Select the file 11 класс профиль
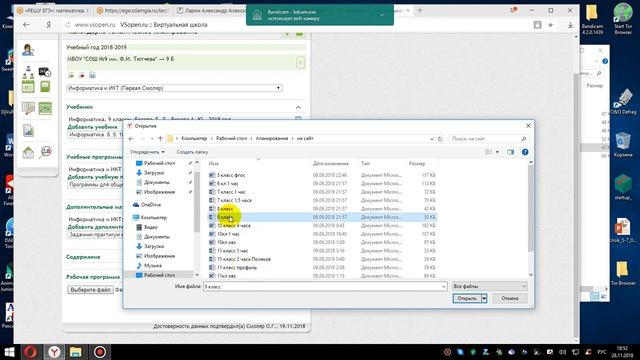This screenshot has width=640, height=360. (237, 268)
